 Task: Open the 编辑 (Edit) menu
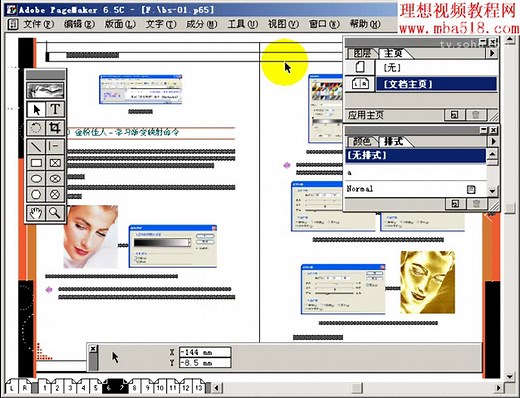[79, 24]
